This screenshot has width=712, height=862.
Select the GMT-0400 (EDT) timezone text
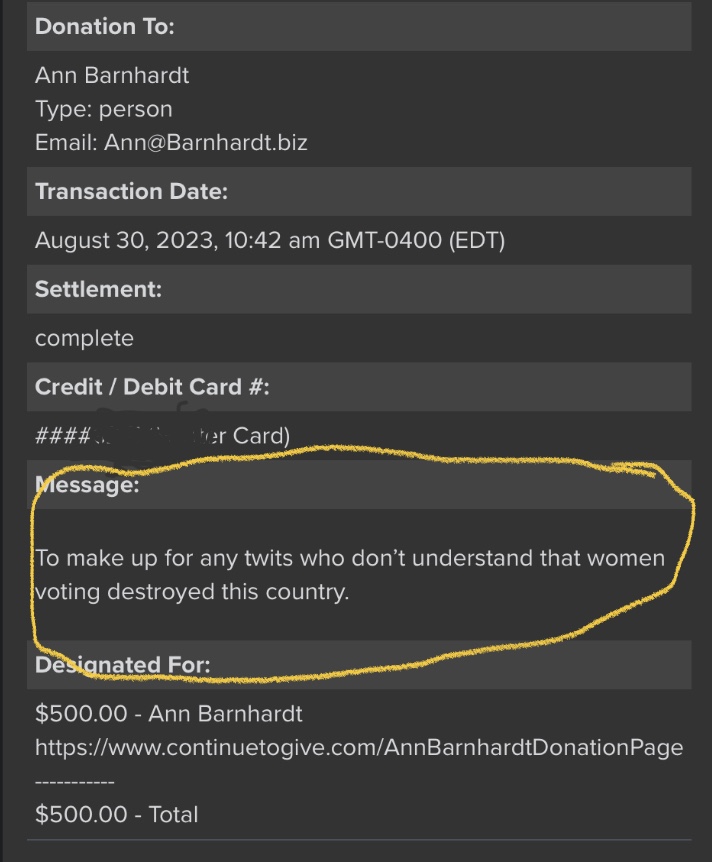416,240
